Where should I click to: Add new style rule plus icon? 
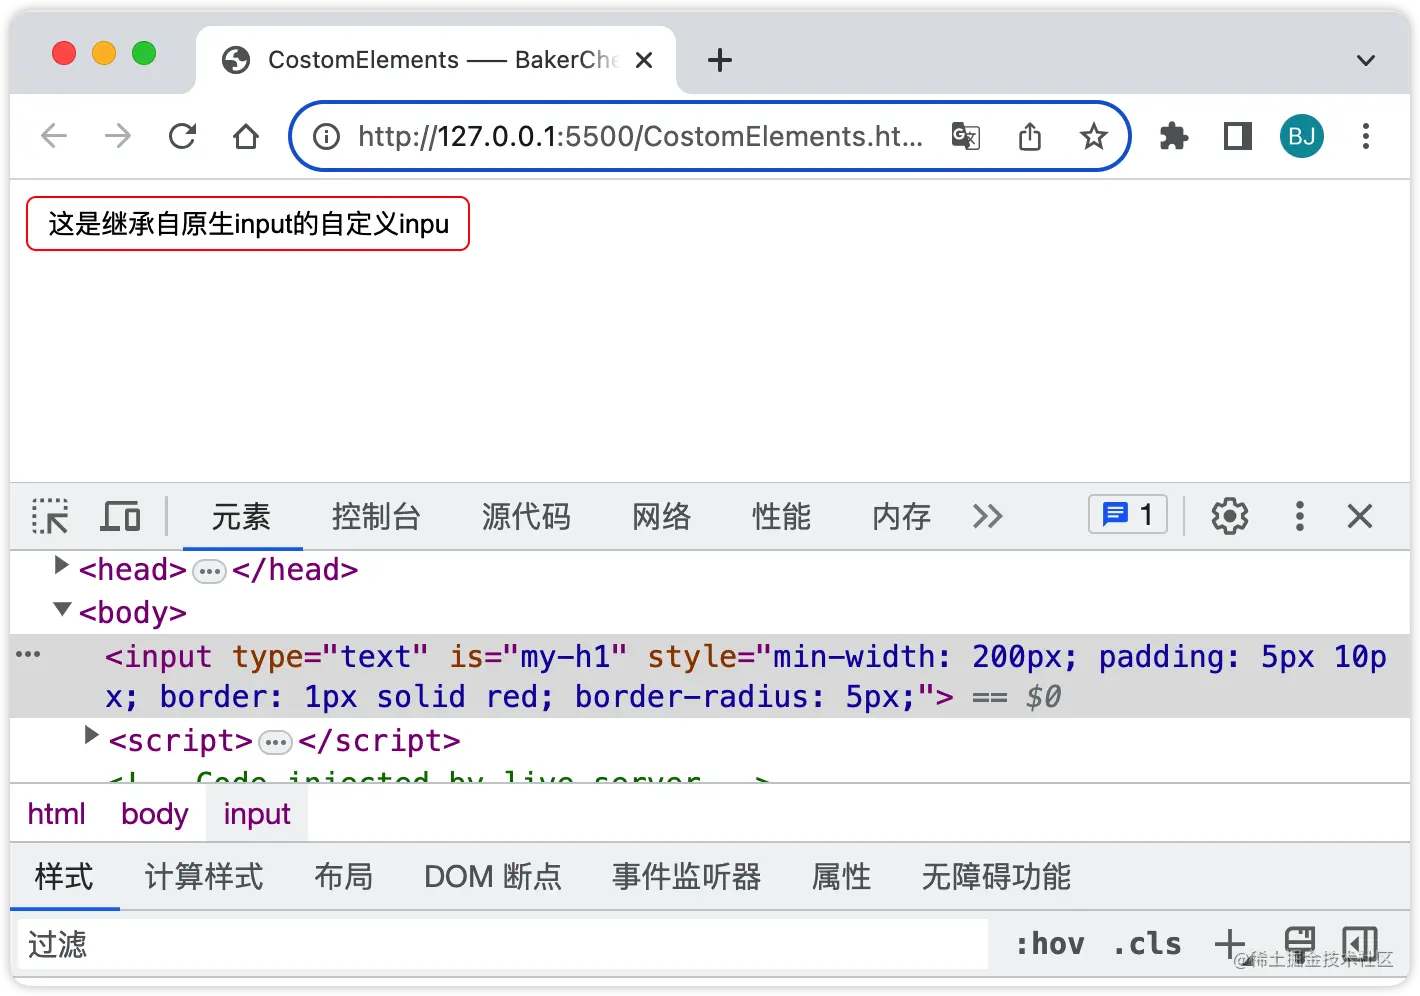1230,944
